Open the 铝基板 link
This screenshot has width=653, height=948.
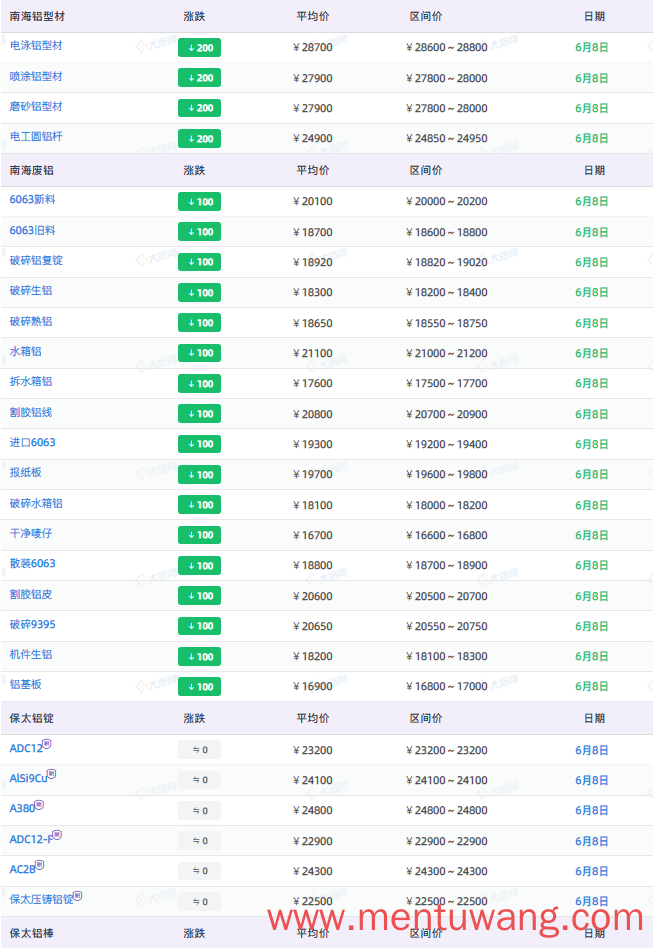25,684
